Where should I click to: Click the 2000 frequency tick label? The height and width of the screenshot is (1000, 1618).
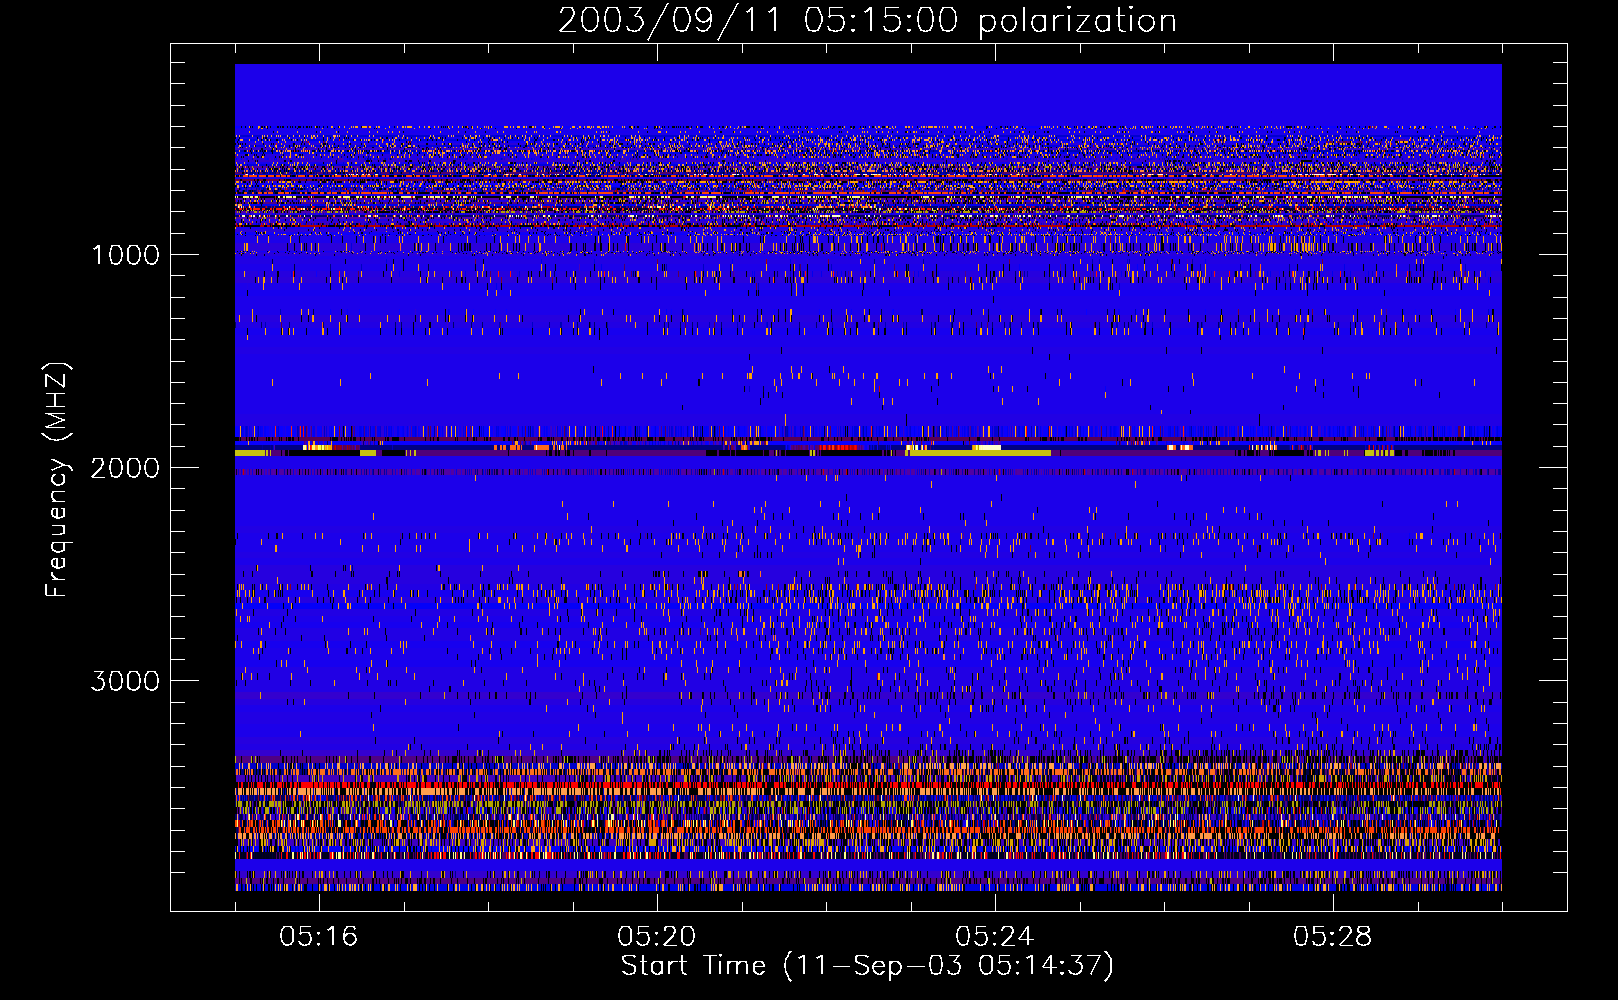click(125, 468)
